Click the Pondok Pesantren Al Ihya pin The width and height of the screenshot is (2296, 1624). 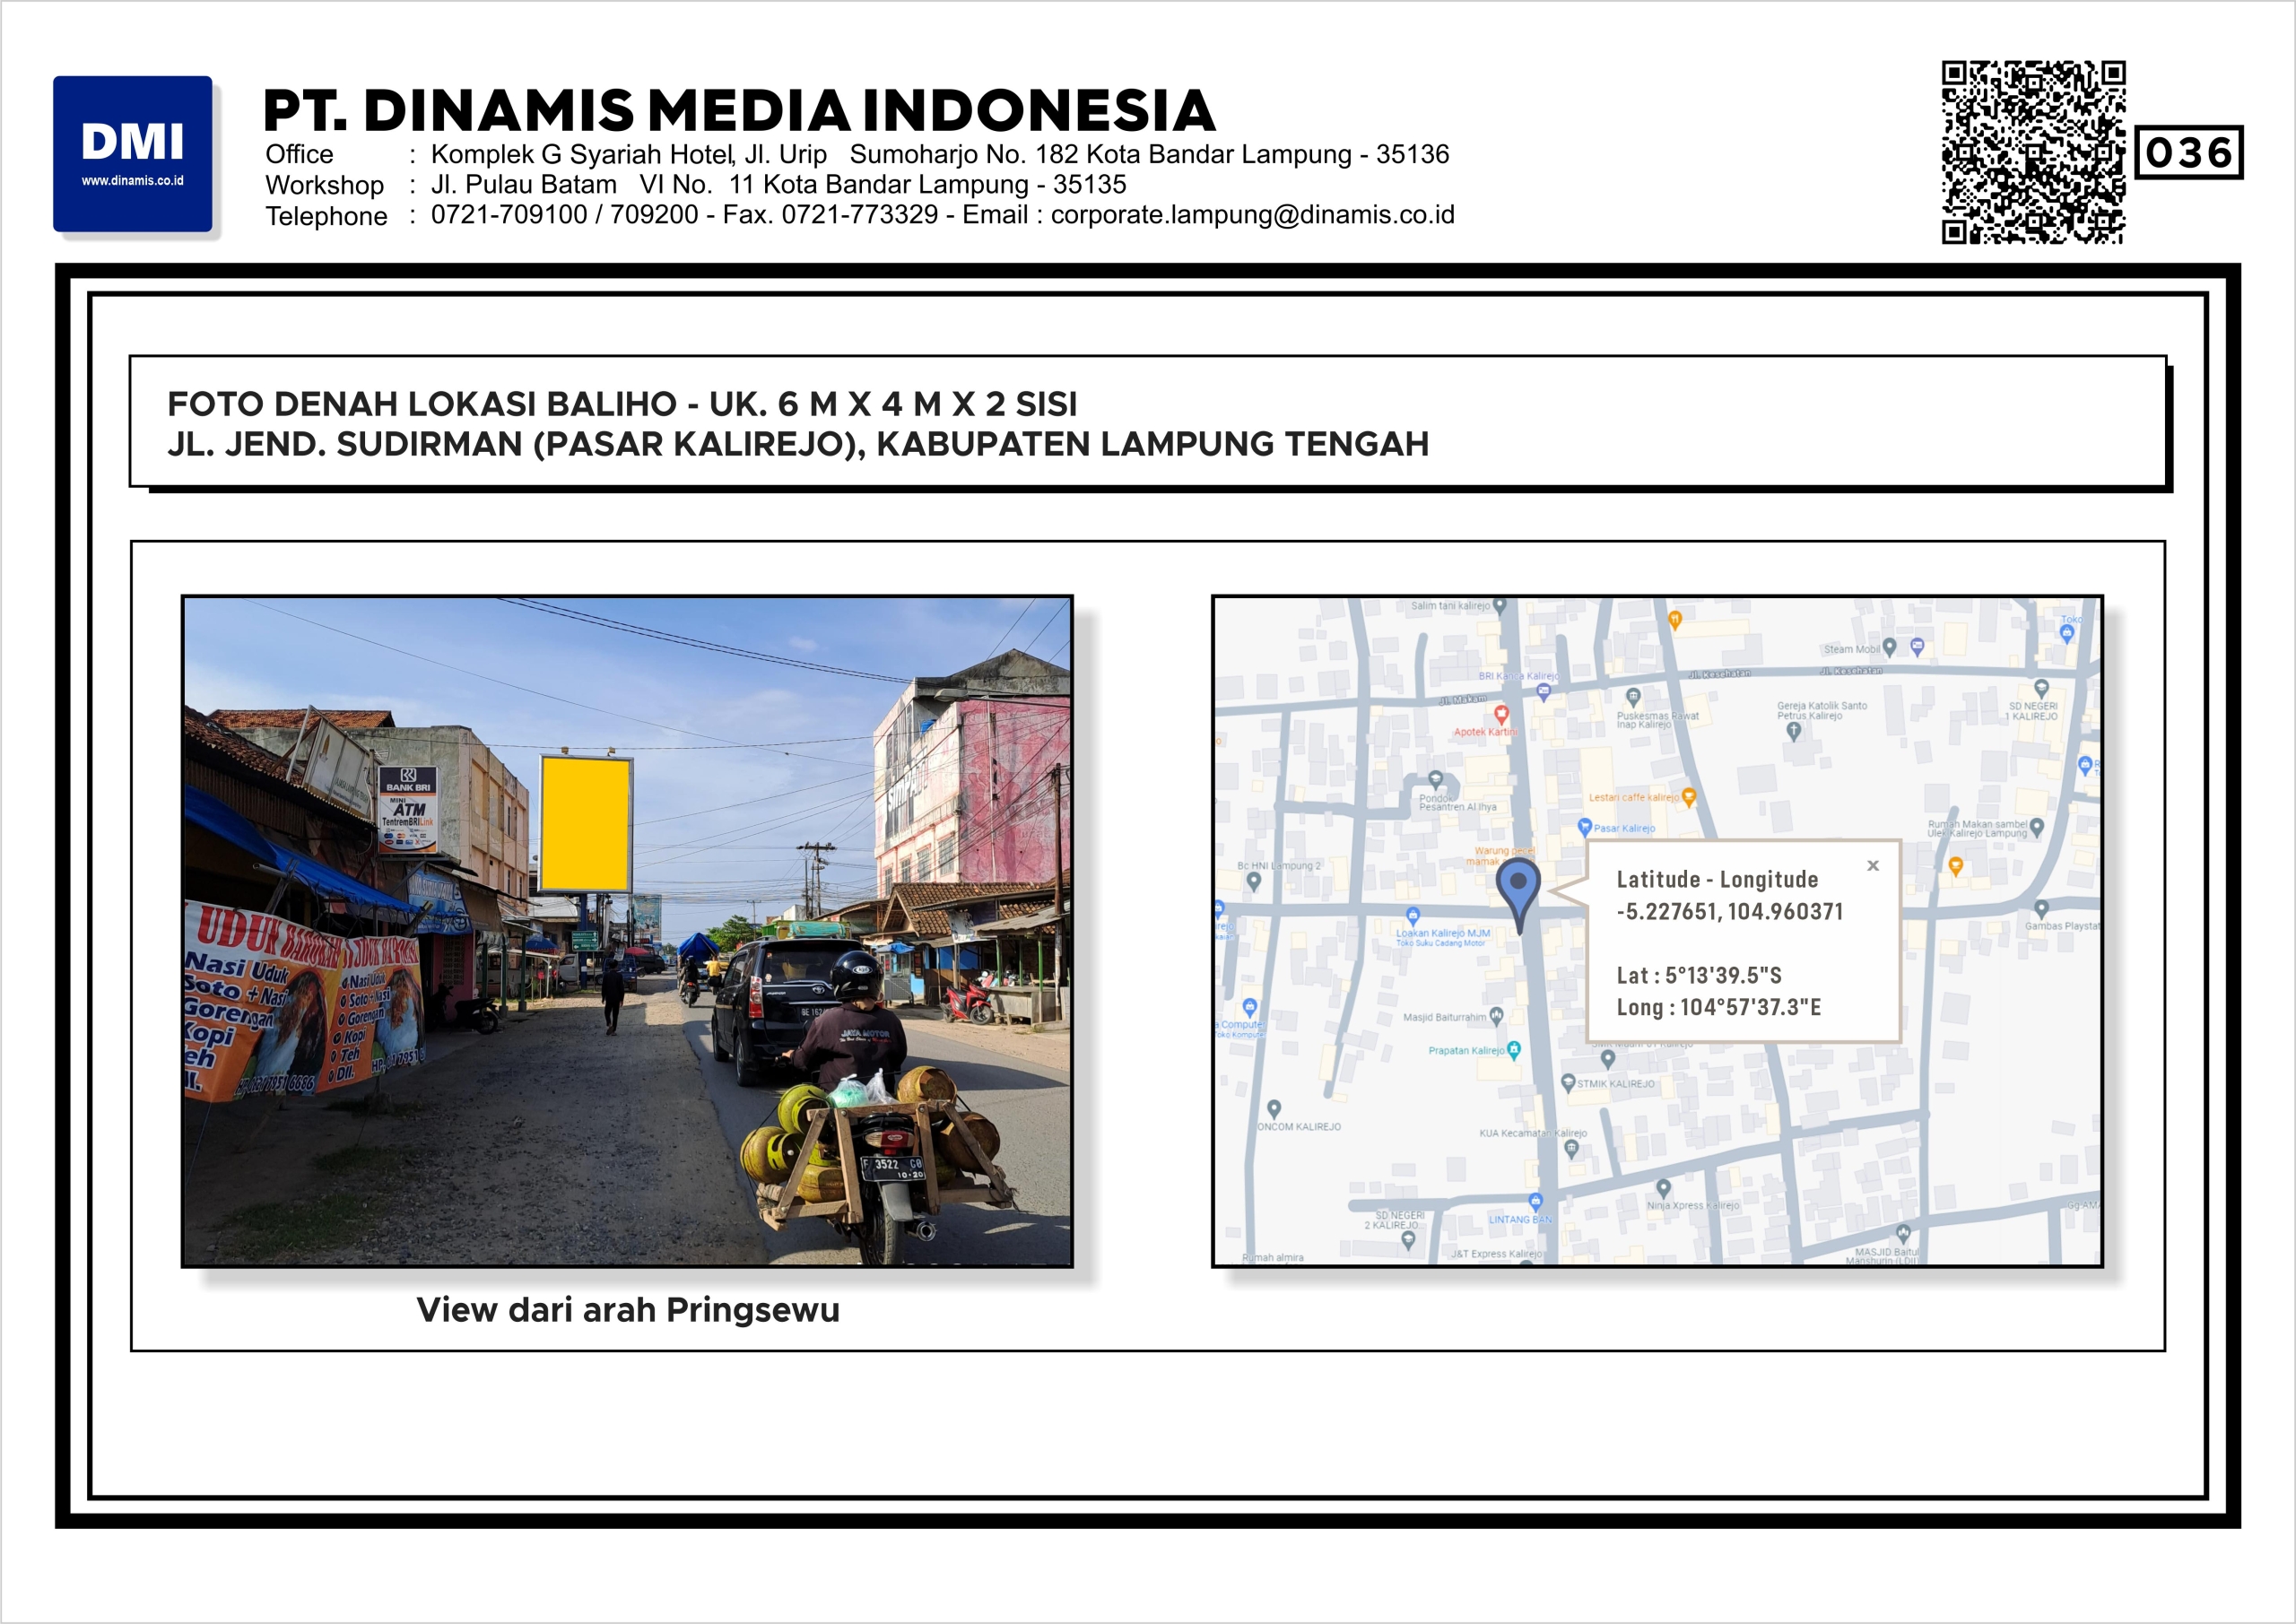click(1435, 779)
